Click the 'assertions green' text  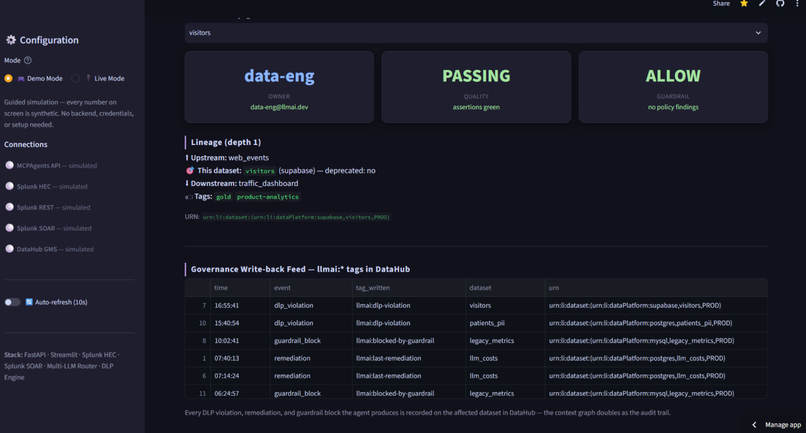476,107
